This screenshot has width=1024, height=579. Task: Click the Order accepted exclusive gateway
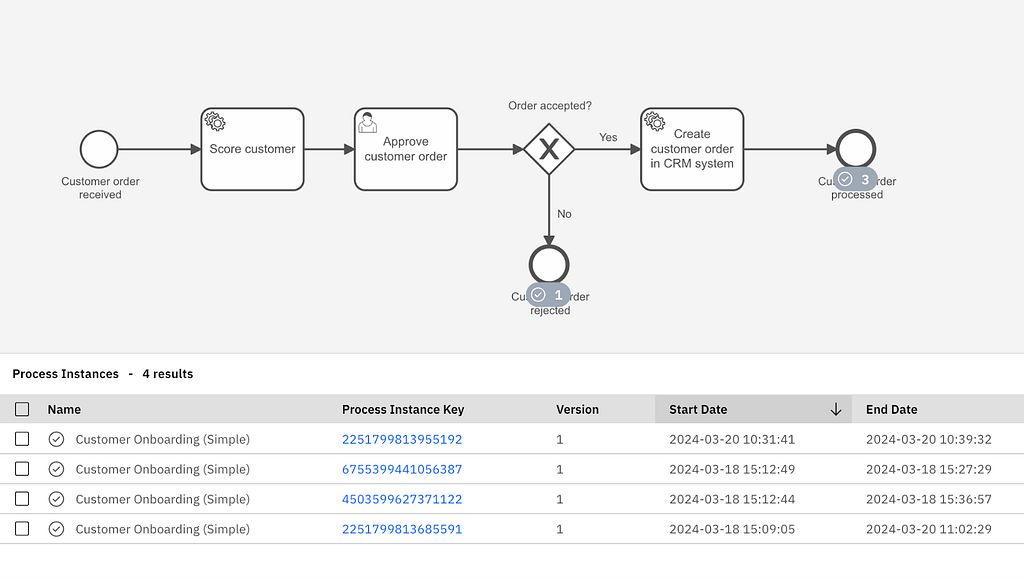549,149
